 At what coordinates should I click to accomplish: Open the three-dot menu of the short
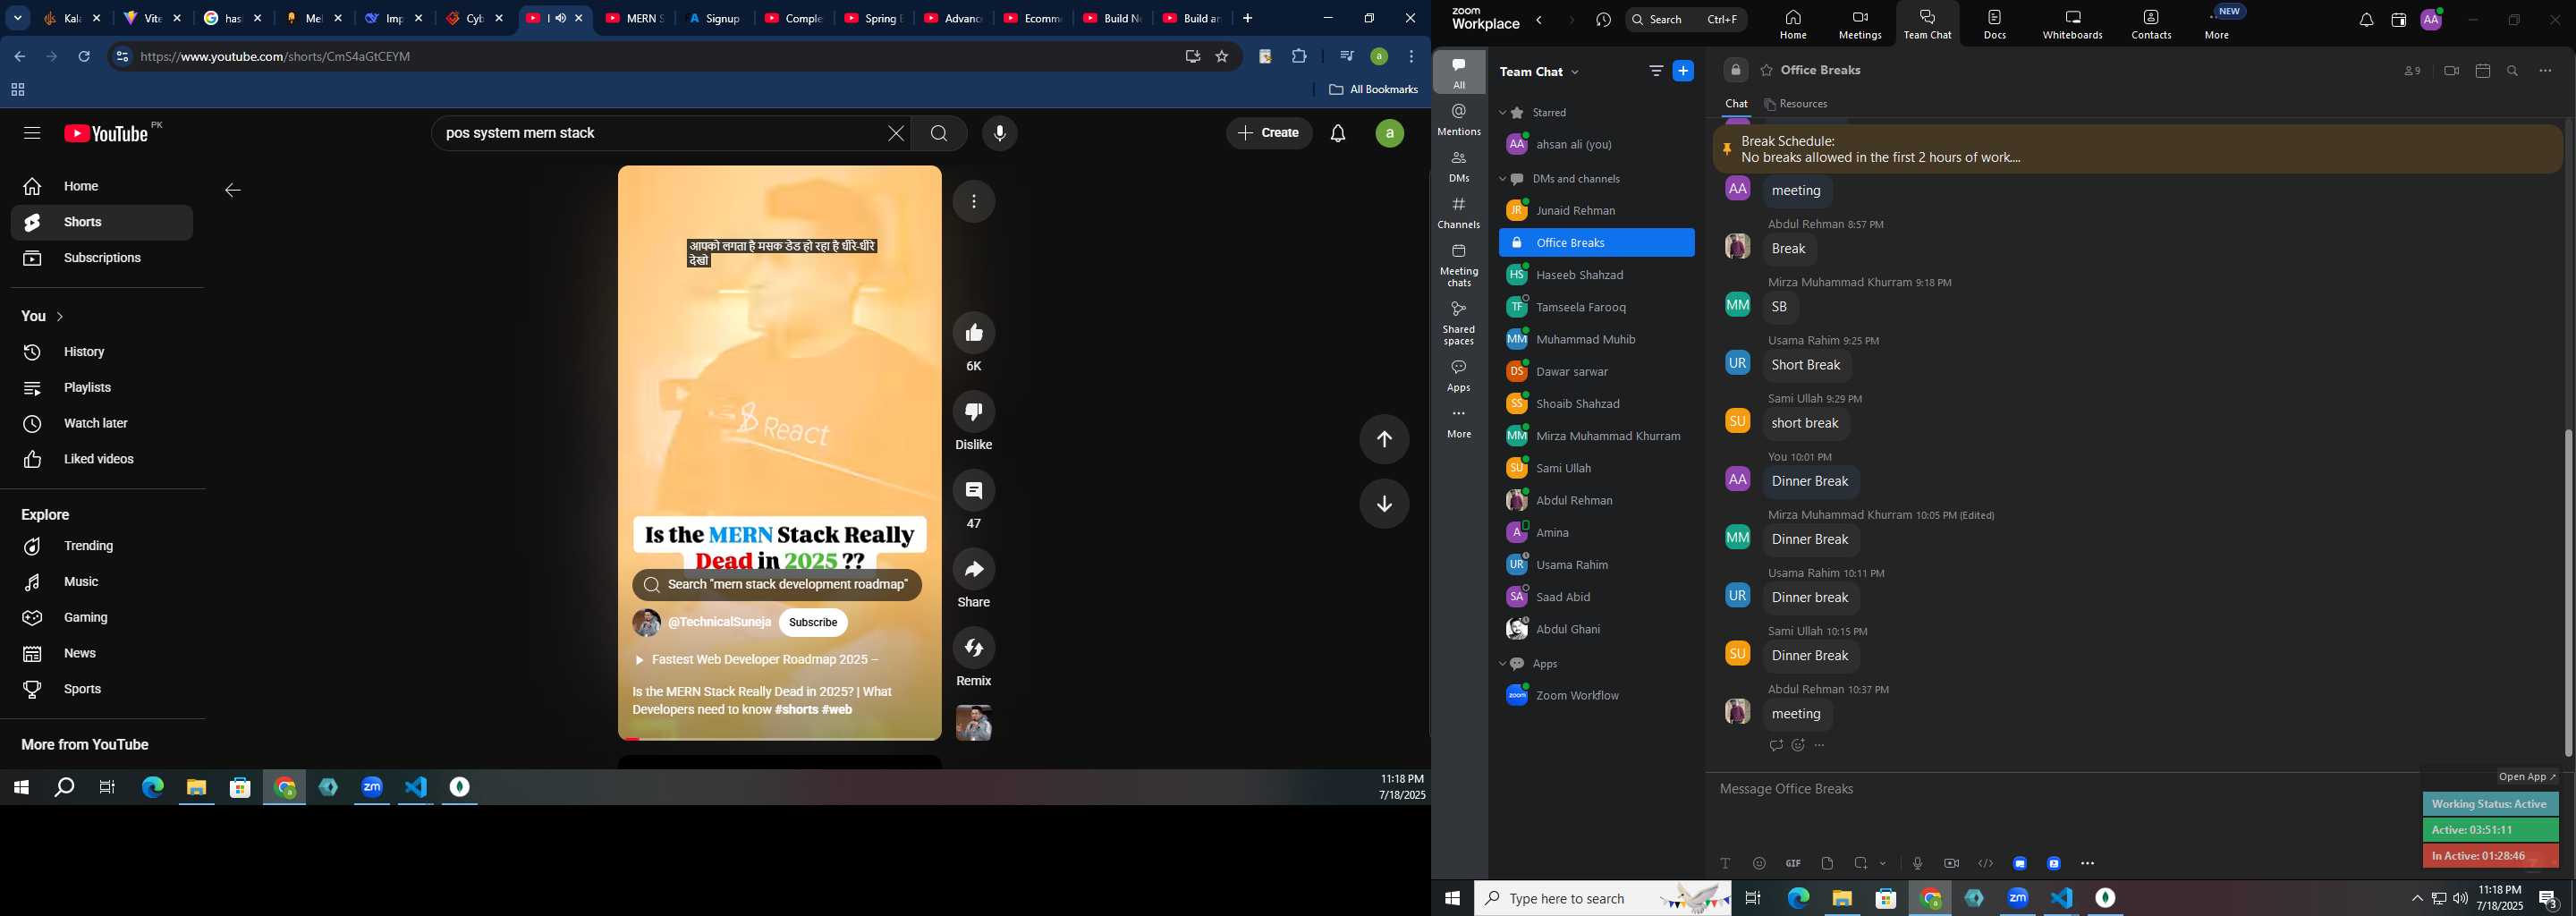pyautogui.click(x=974, y=202)
